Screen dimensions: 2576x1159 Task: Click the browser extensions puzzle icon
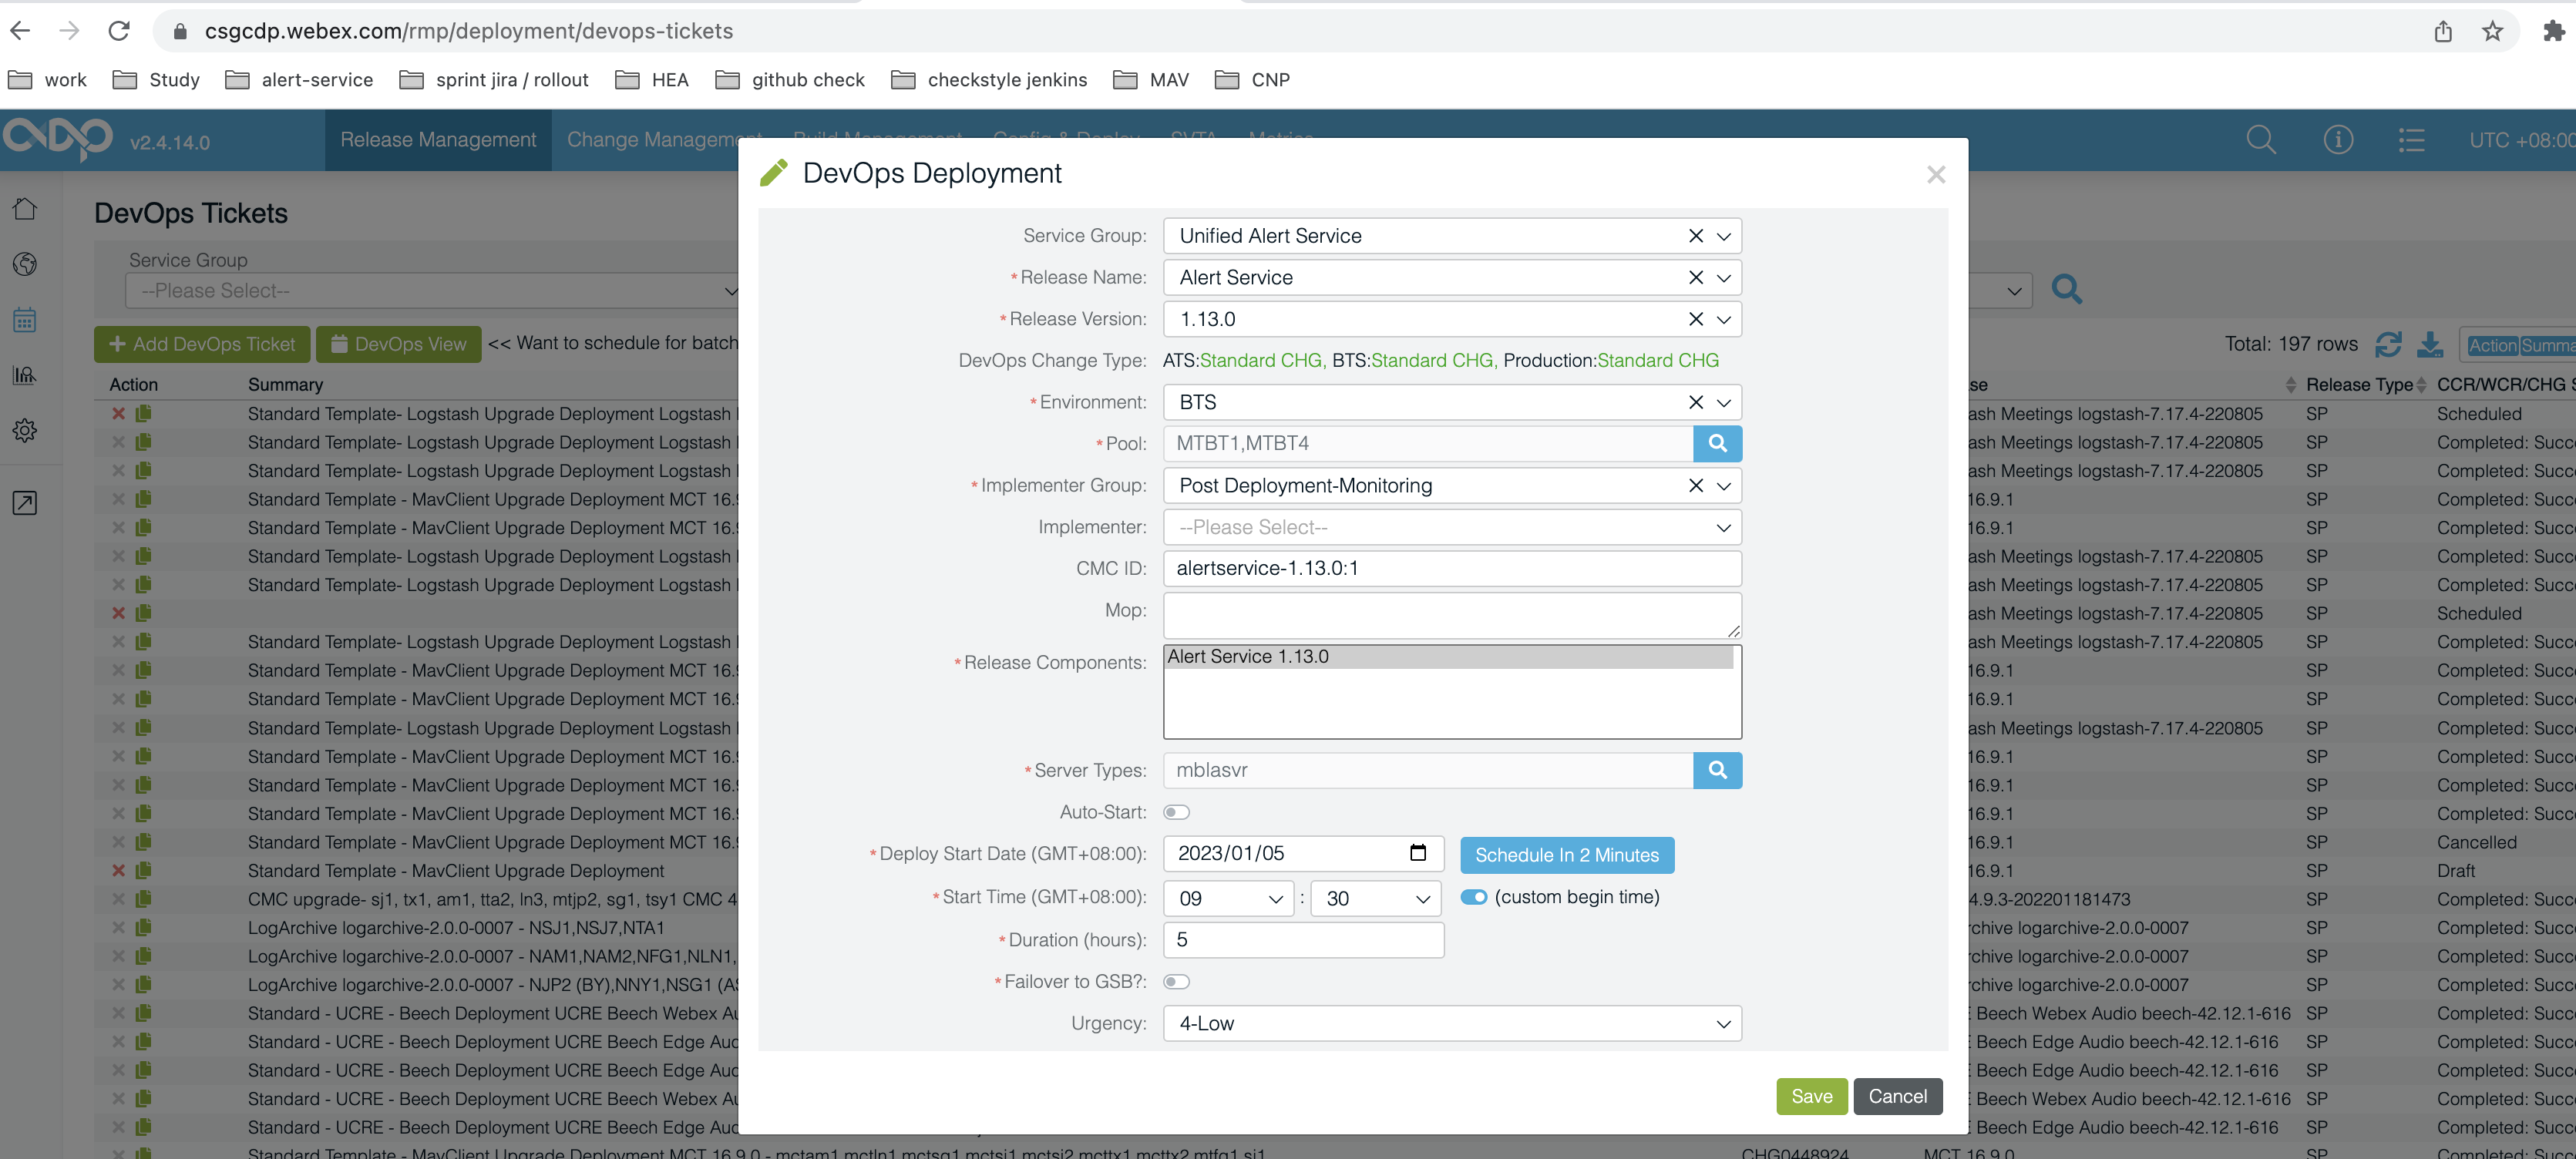(2553, 31)
